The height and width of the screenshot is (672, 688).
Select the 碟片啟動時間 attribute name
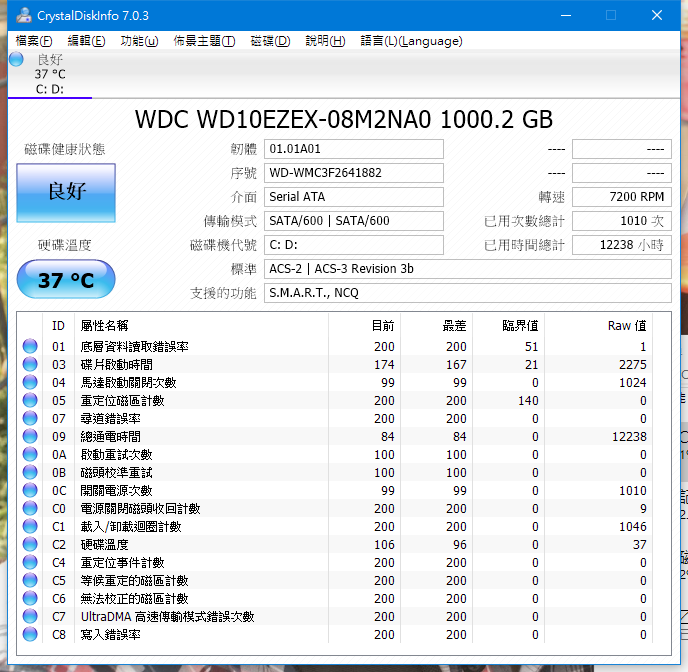pos(117,365)
